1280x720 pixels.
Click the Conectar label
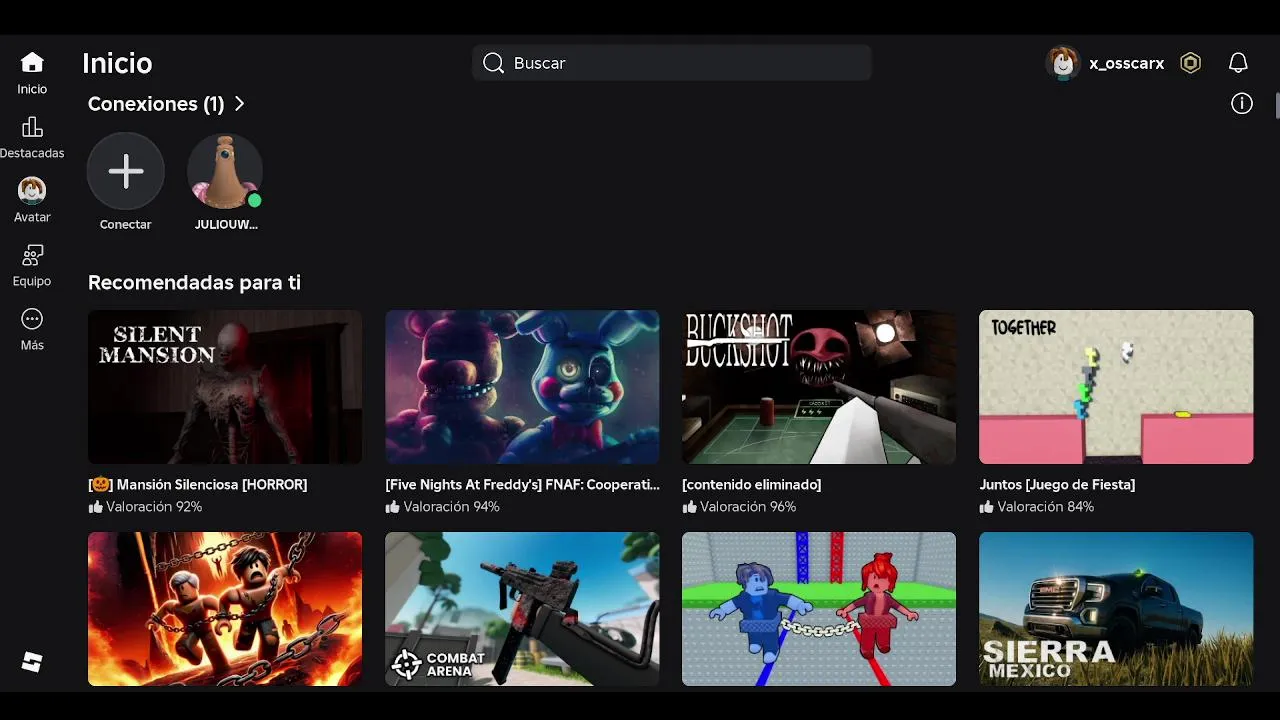126,225
